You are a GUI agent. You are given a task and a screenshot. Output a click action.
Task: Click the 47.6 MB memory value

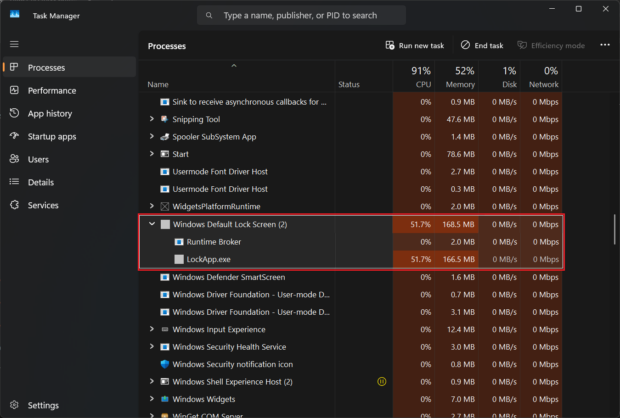pos(460,119)
